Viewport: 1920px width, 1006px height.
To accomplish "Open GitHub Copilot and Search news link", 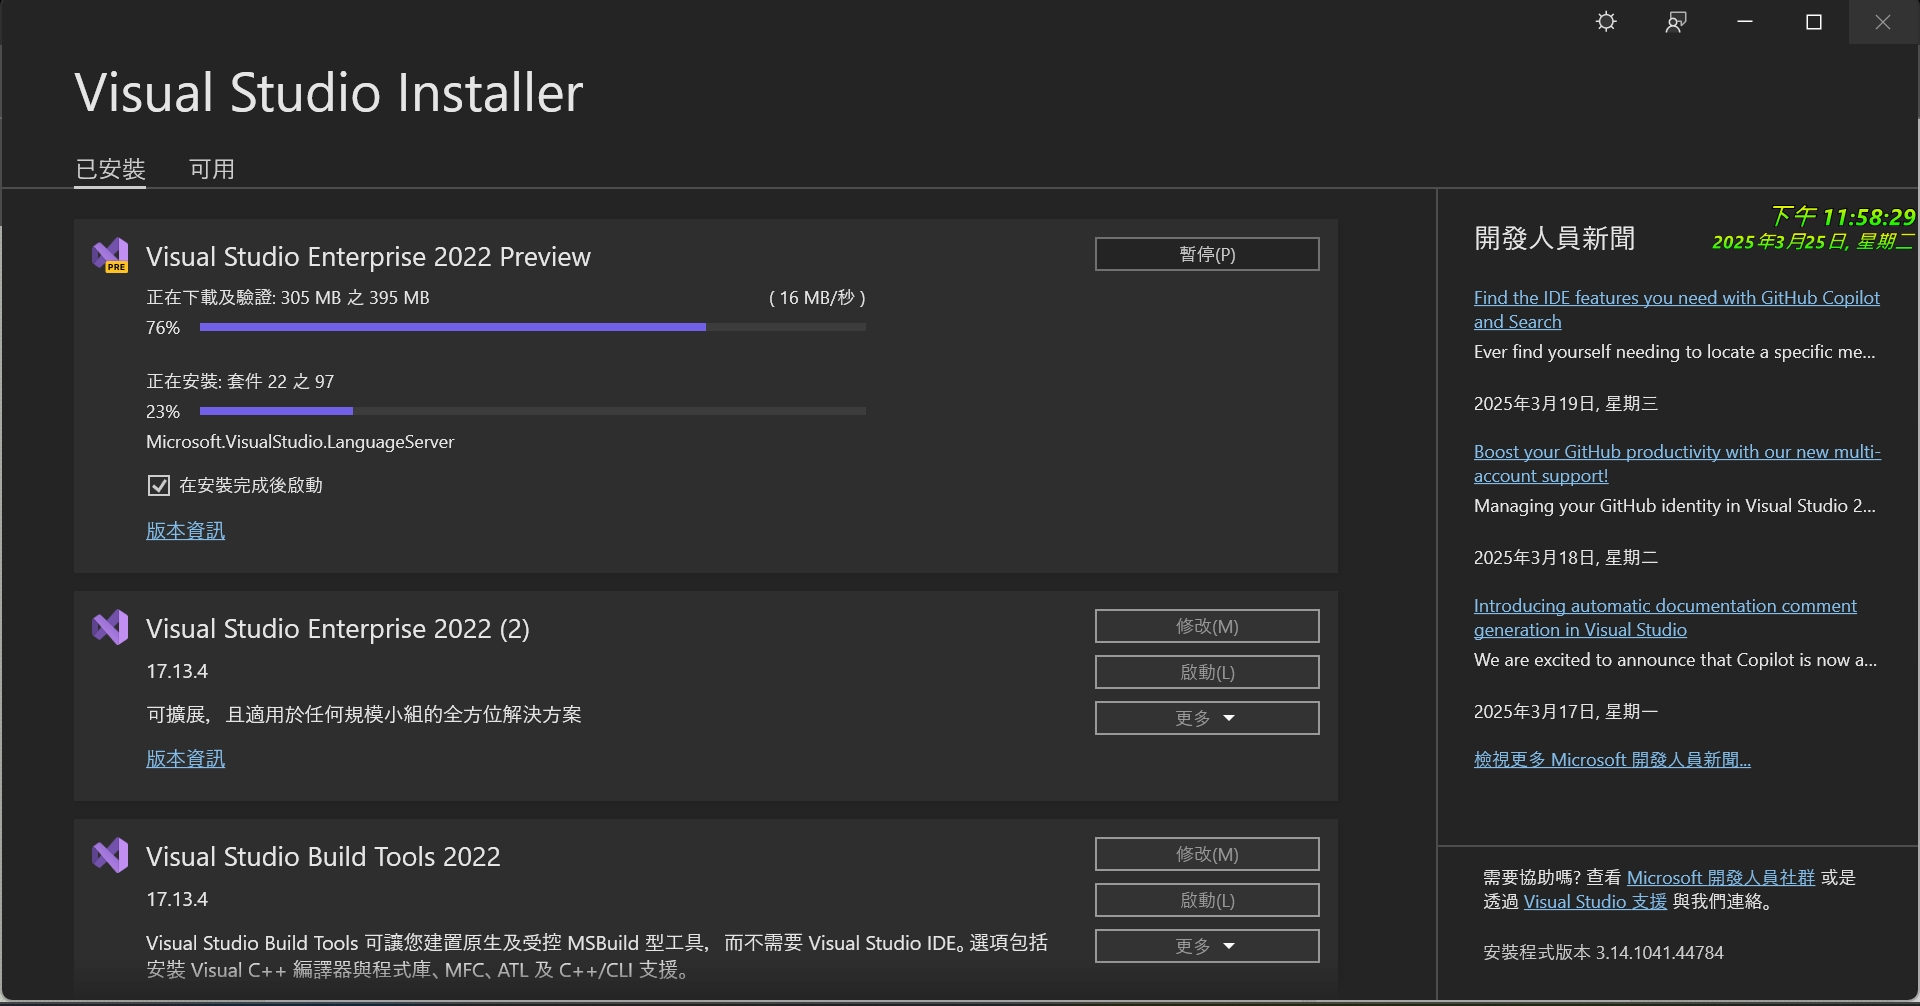I will [x=1676, y=310].
